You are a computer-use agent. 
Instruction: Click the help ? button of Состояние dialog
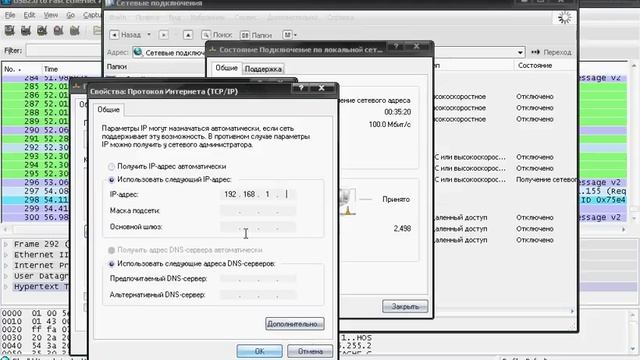(396, 46)
